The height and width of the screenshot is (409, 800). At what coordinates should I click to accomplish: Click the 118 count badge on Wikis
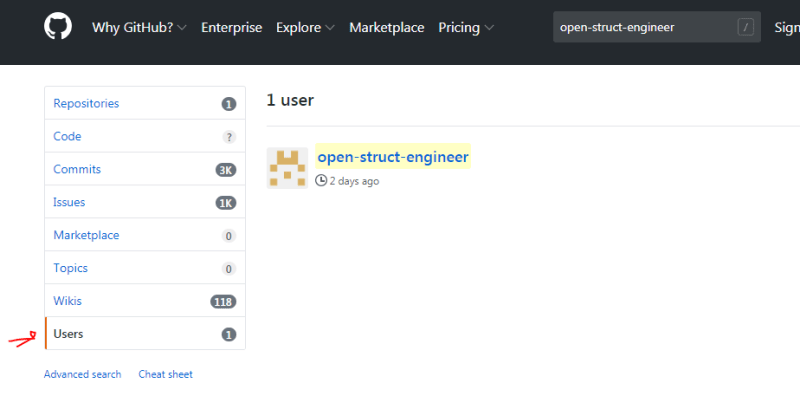click(223, 301)
